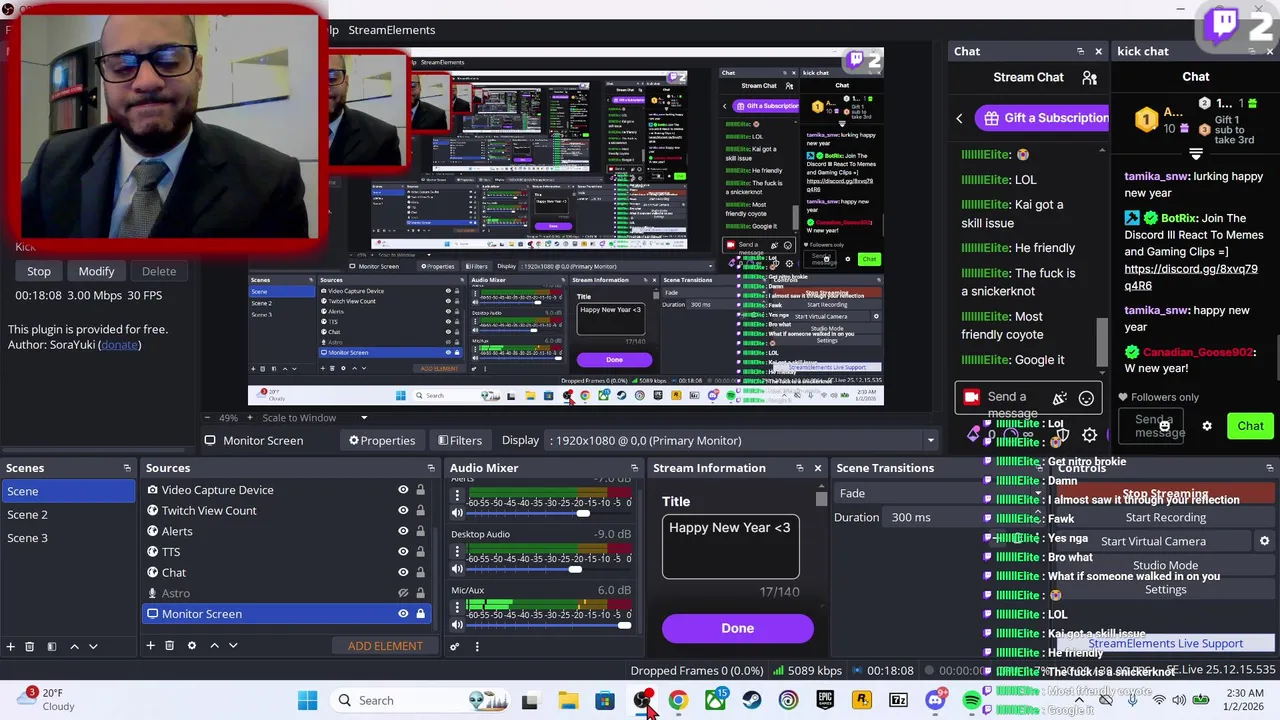Open the Display monitor dropdown
The image size is (1280, 720).
pyautogui.click(x=743, y=440)
